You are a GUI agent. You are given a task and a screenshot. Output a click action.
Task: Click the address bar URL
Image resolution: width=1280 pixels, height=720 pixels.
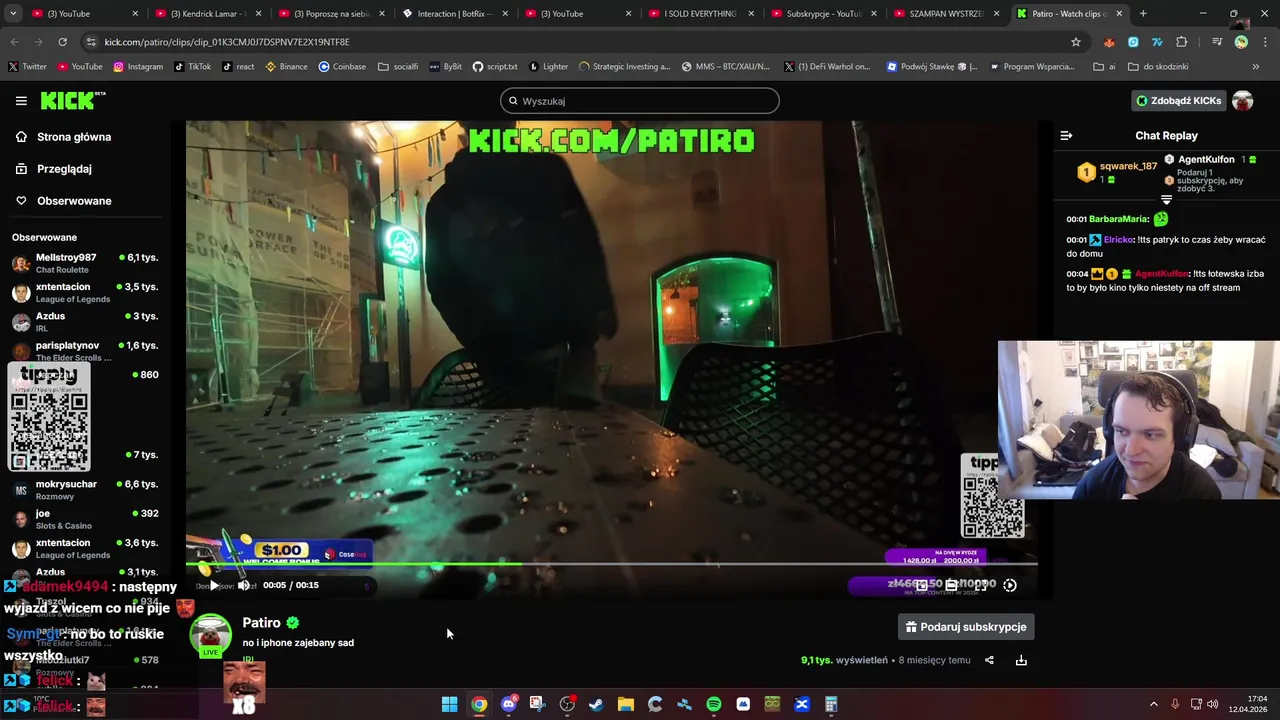pyautogui.click(x=227, y=42)
